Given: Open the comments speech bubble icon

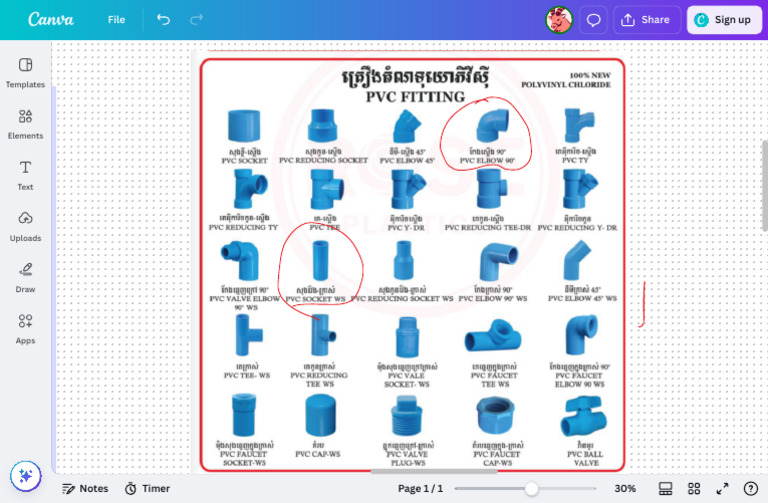Looking at the screenshot, I should [x=593, y=19].
